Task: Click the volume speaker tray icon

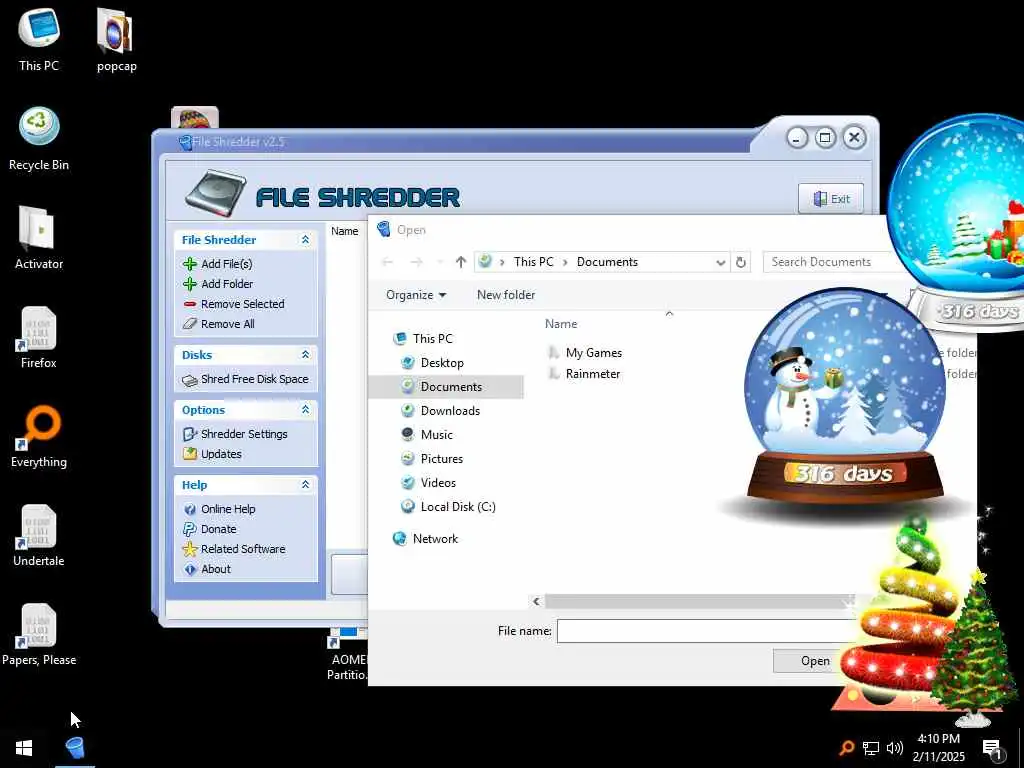Action: [x=895, y=748]
